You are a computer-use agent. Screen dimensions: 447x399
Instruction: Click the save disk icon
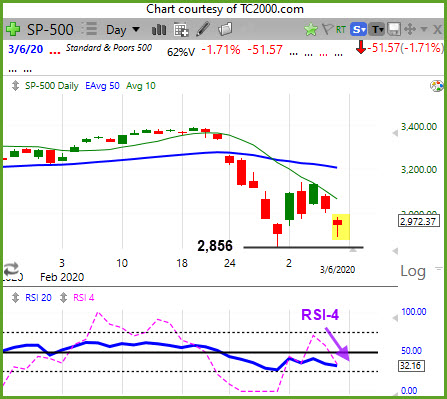(x=394, y=29)
